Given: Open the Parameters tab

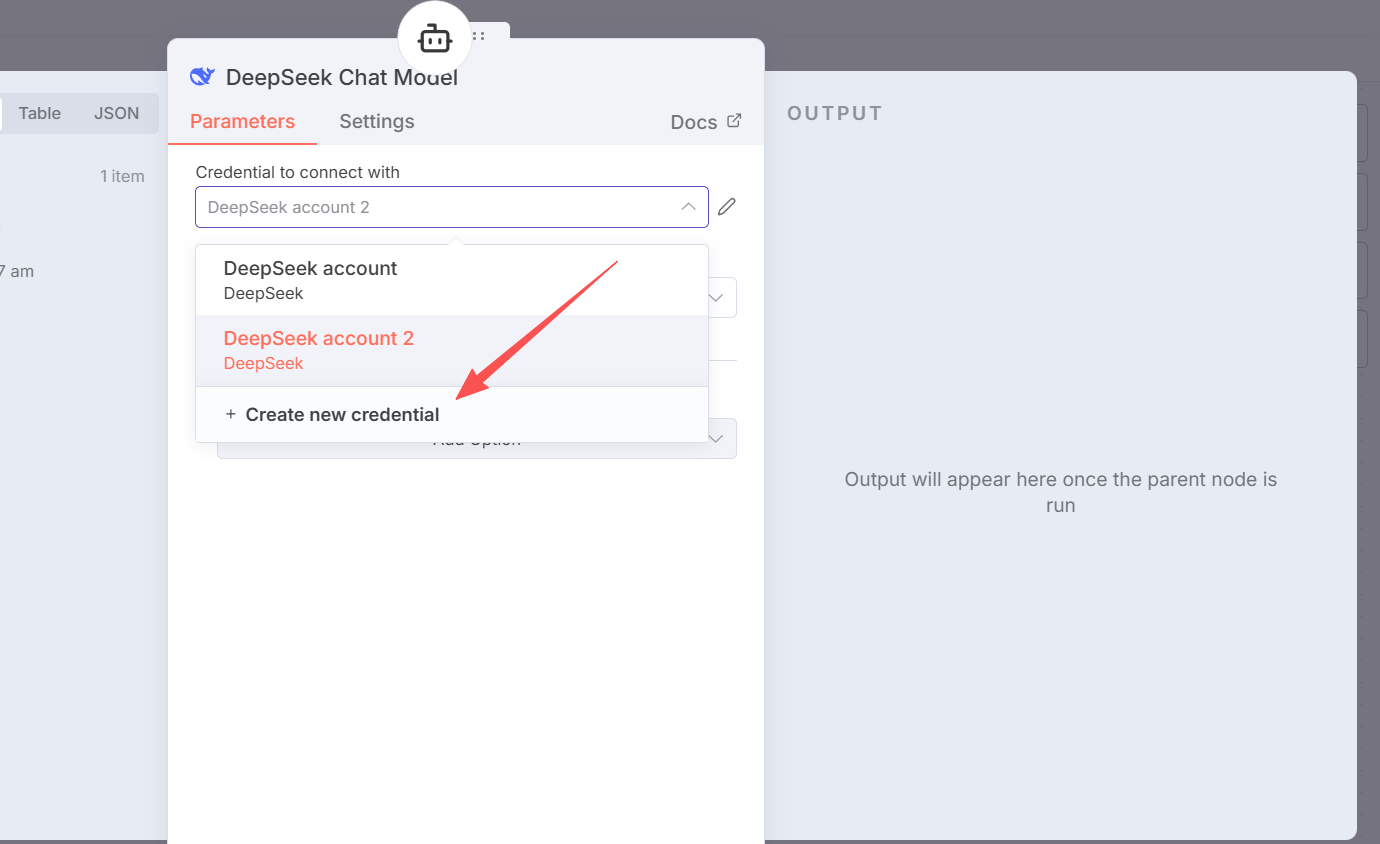Looking at the screenshot, I should point(242,121).
